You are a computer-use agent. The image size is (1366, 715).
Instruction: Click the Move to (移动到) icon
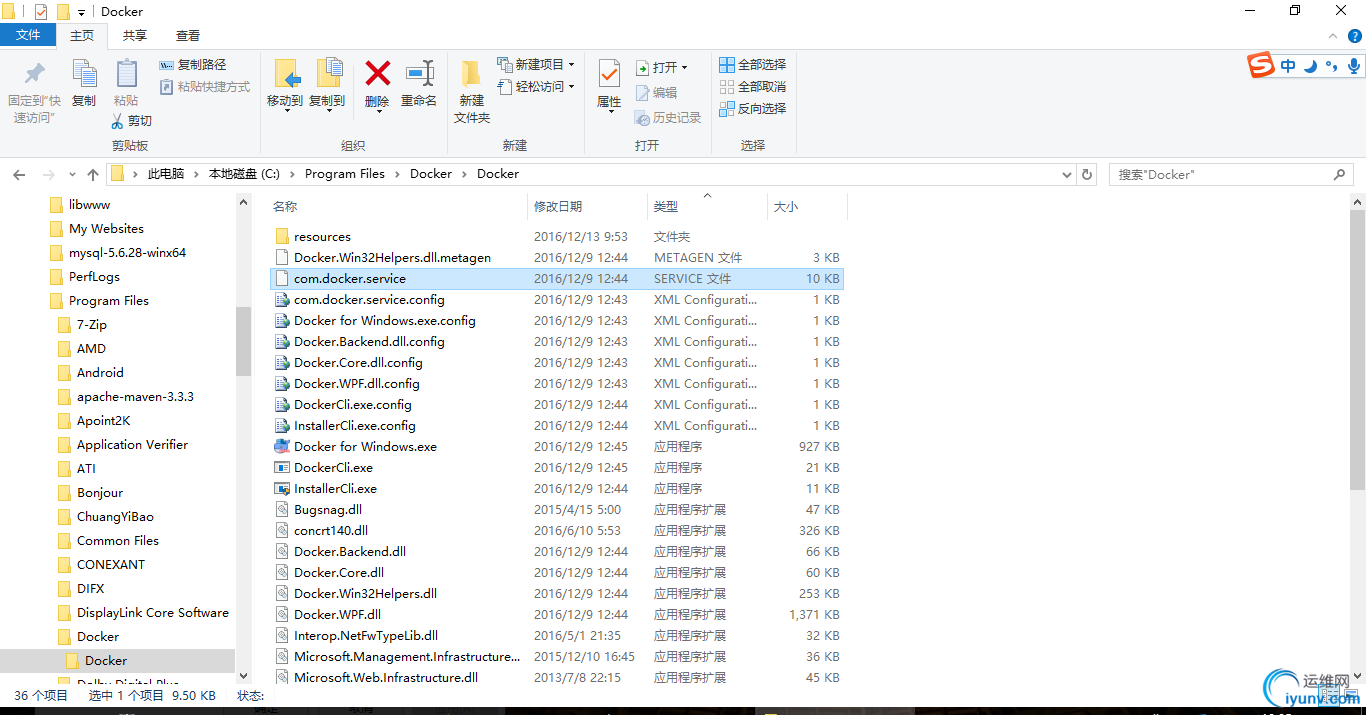point(285,74)
